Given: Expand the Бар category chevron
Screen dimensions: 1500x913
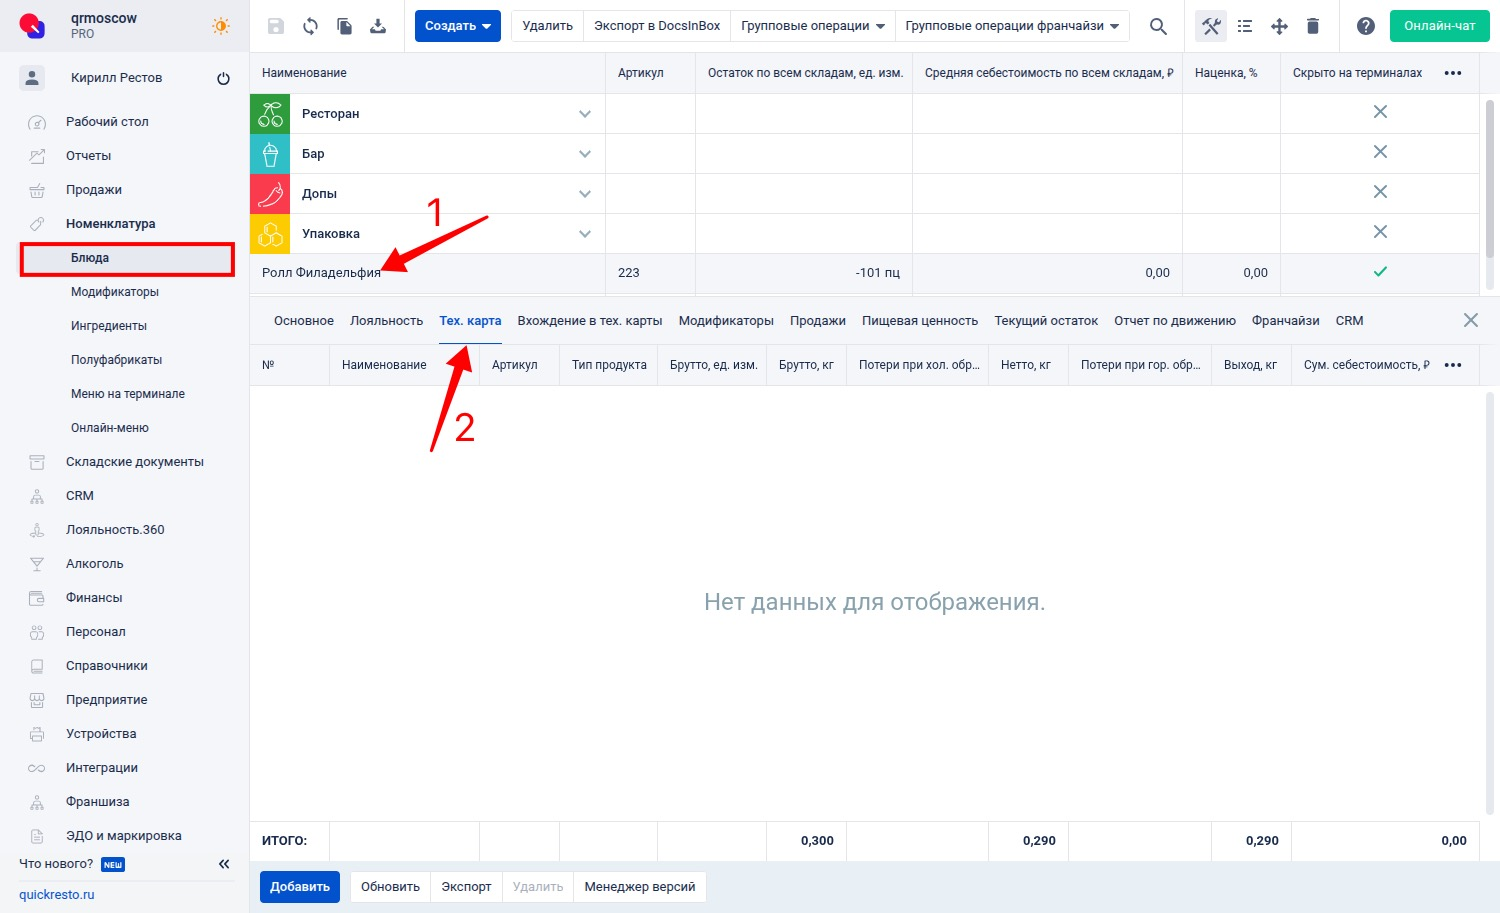Looking at the screenshot, I should [x=585, y=154].
